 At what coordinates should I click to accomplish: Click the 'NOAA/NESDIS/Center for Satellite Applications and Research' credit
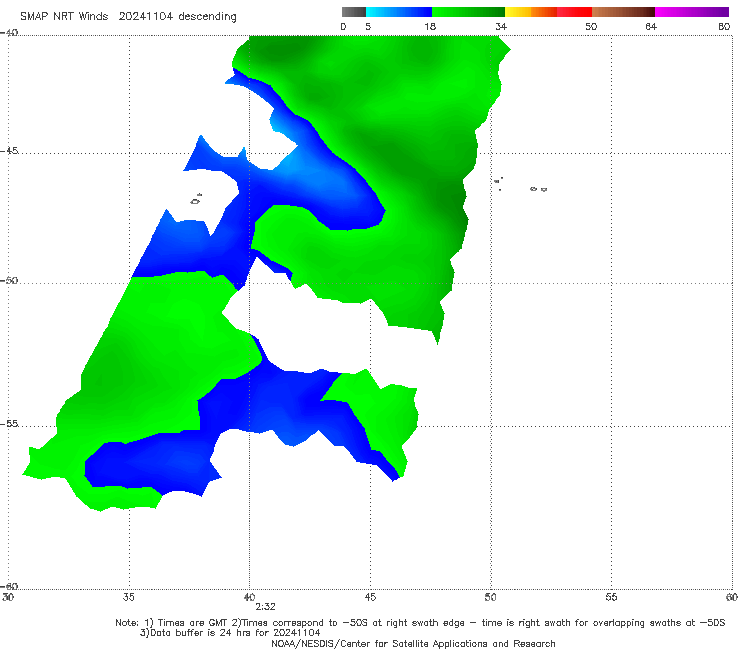point(413,643)
